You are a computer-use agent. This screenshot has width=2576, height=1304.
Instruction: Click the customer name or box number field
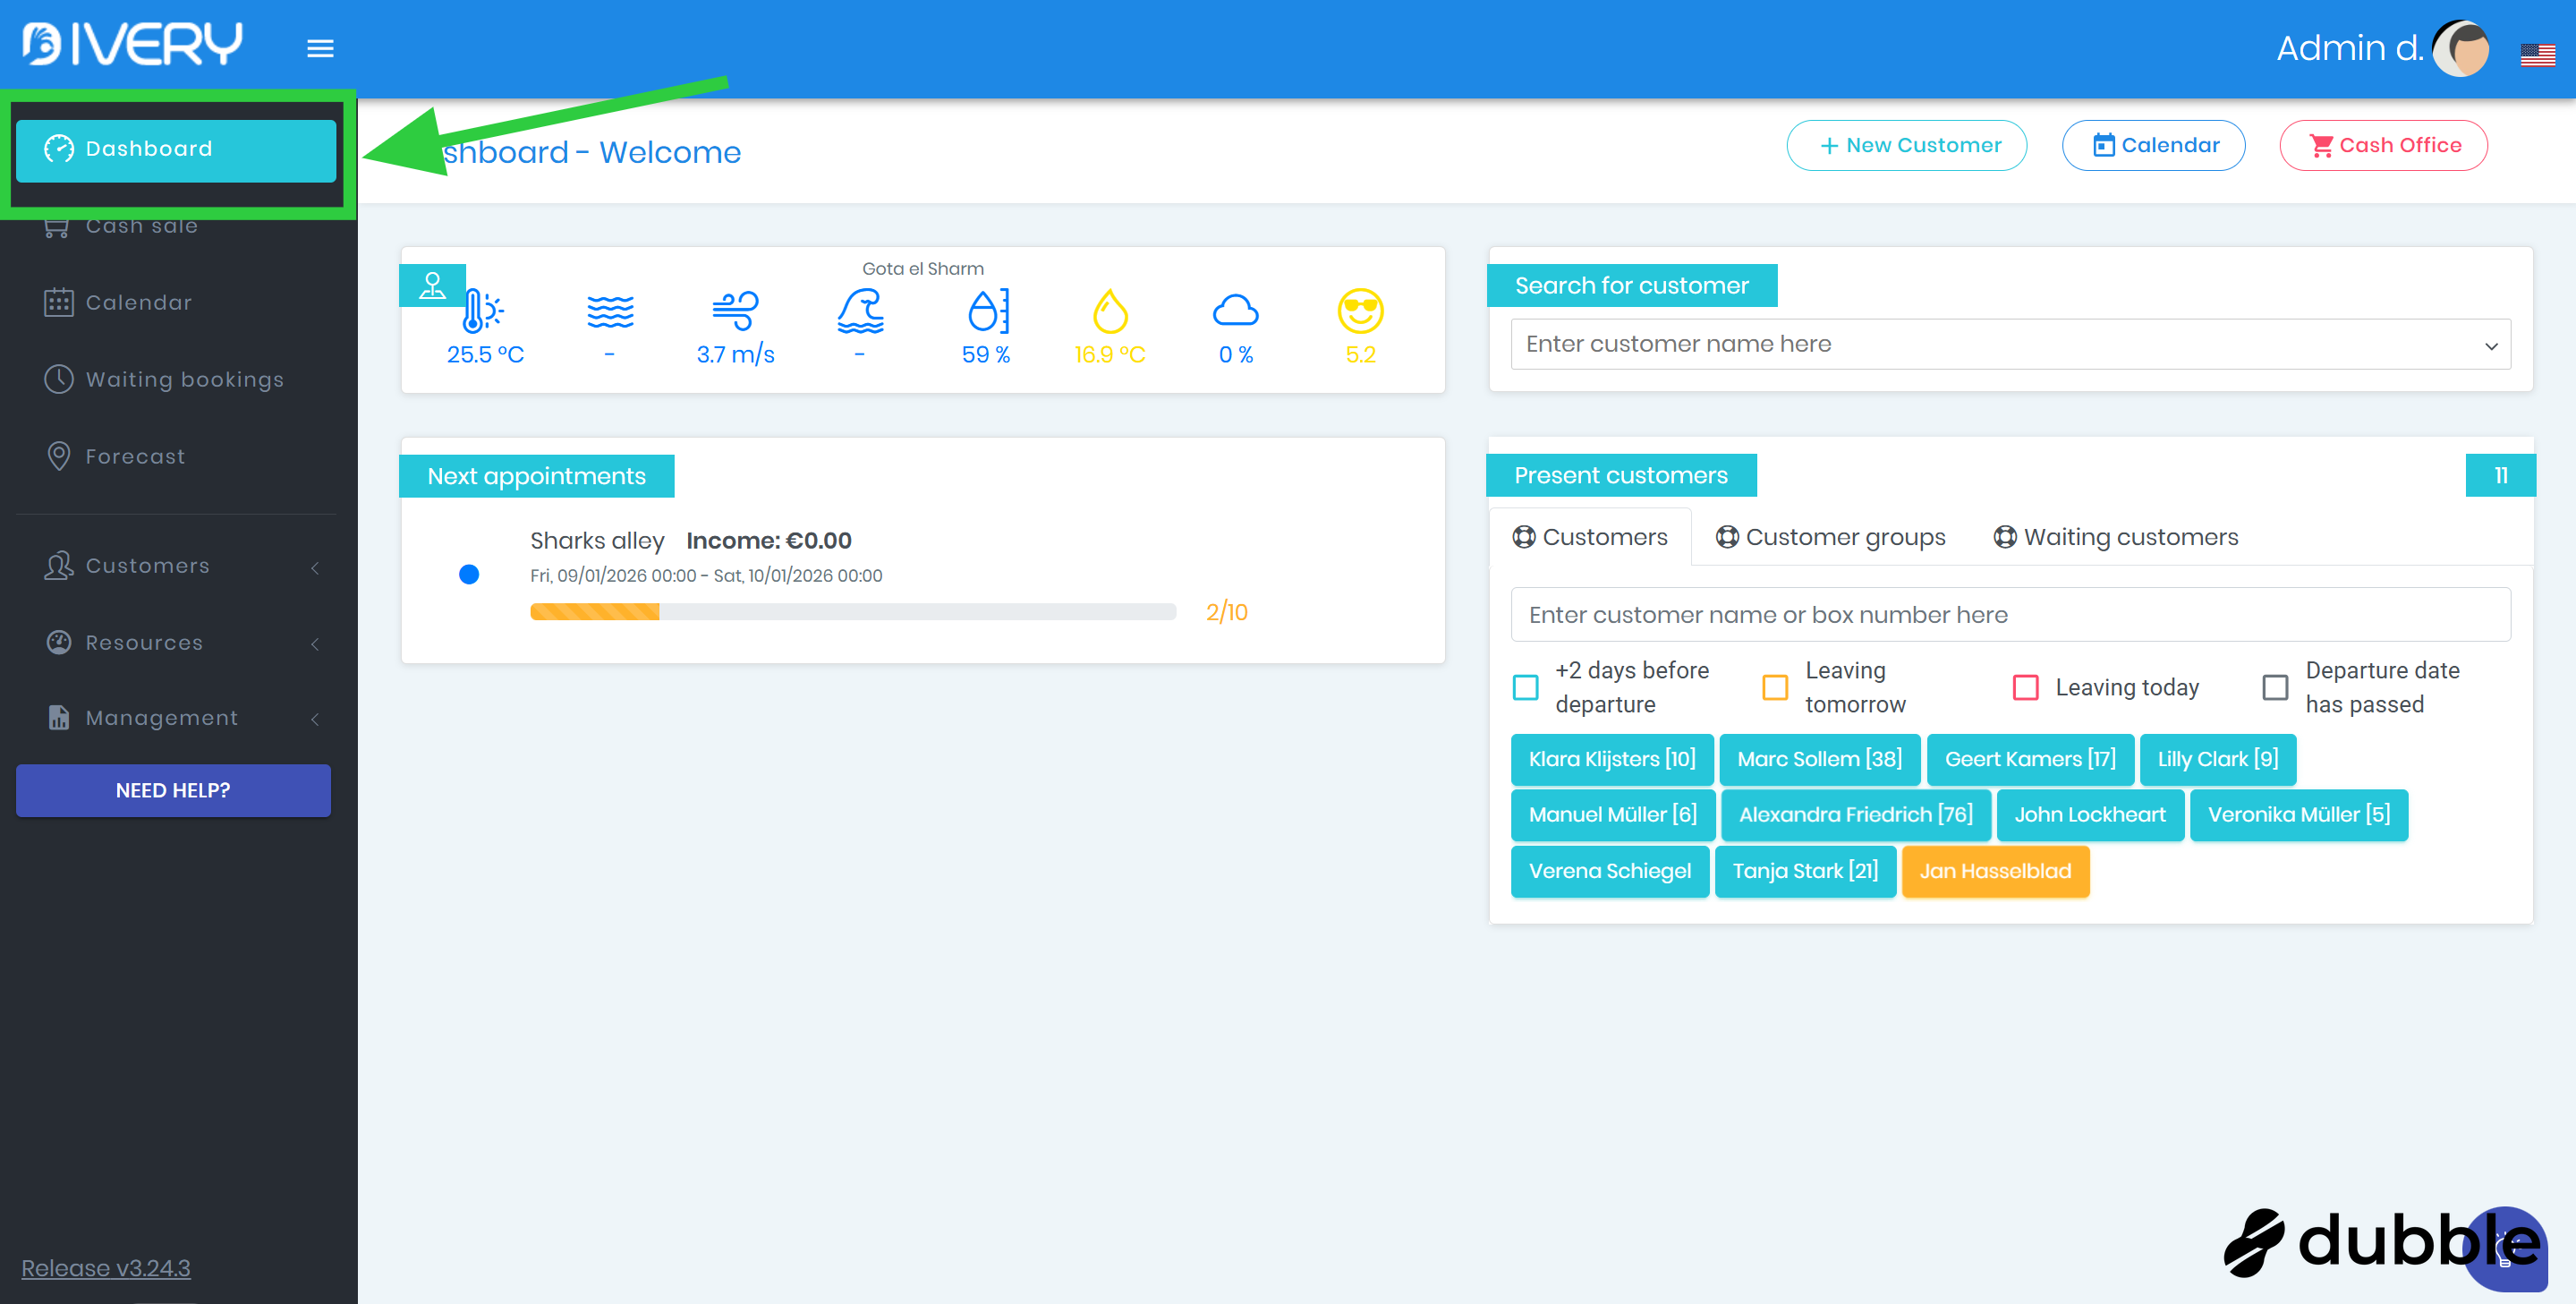point(2010,614)
